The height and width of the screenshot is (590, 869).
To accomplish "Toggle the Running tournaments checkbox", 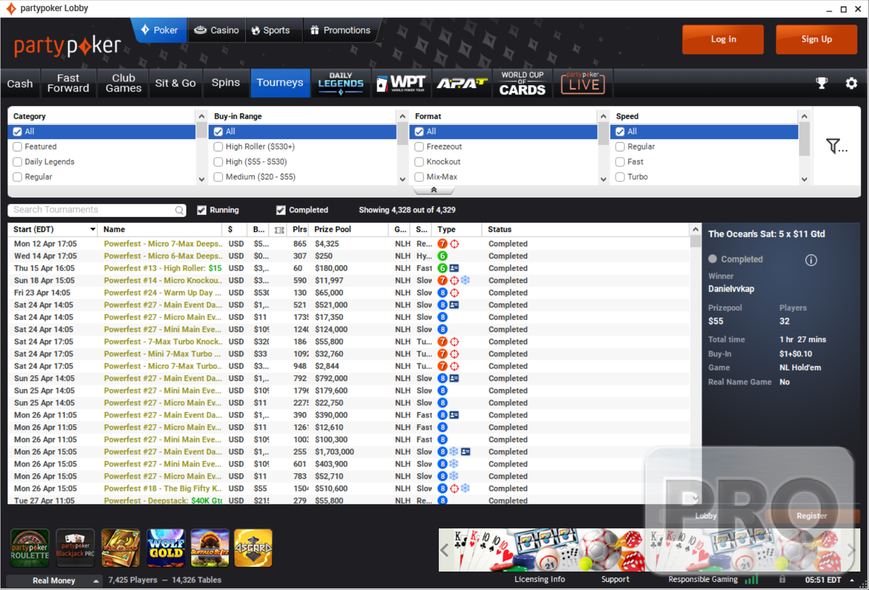I will point(202,210).
